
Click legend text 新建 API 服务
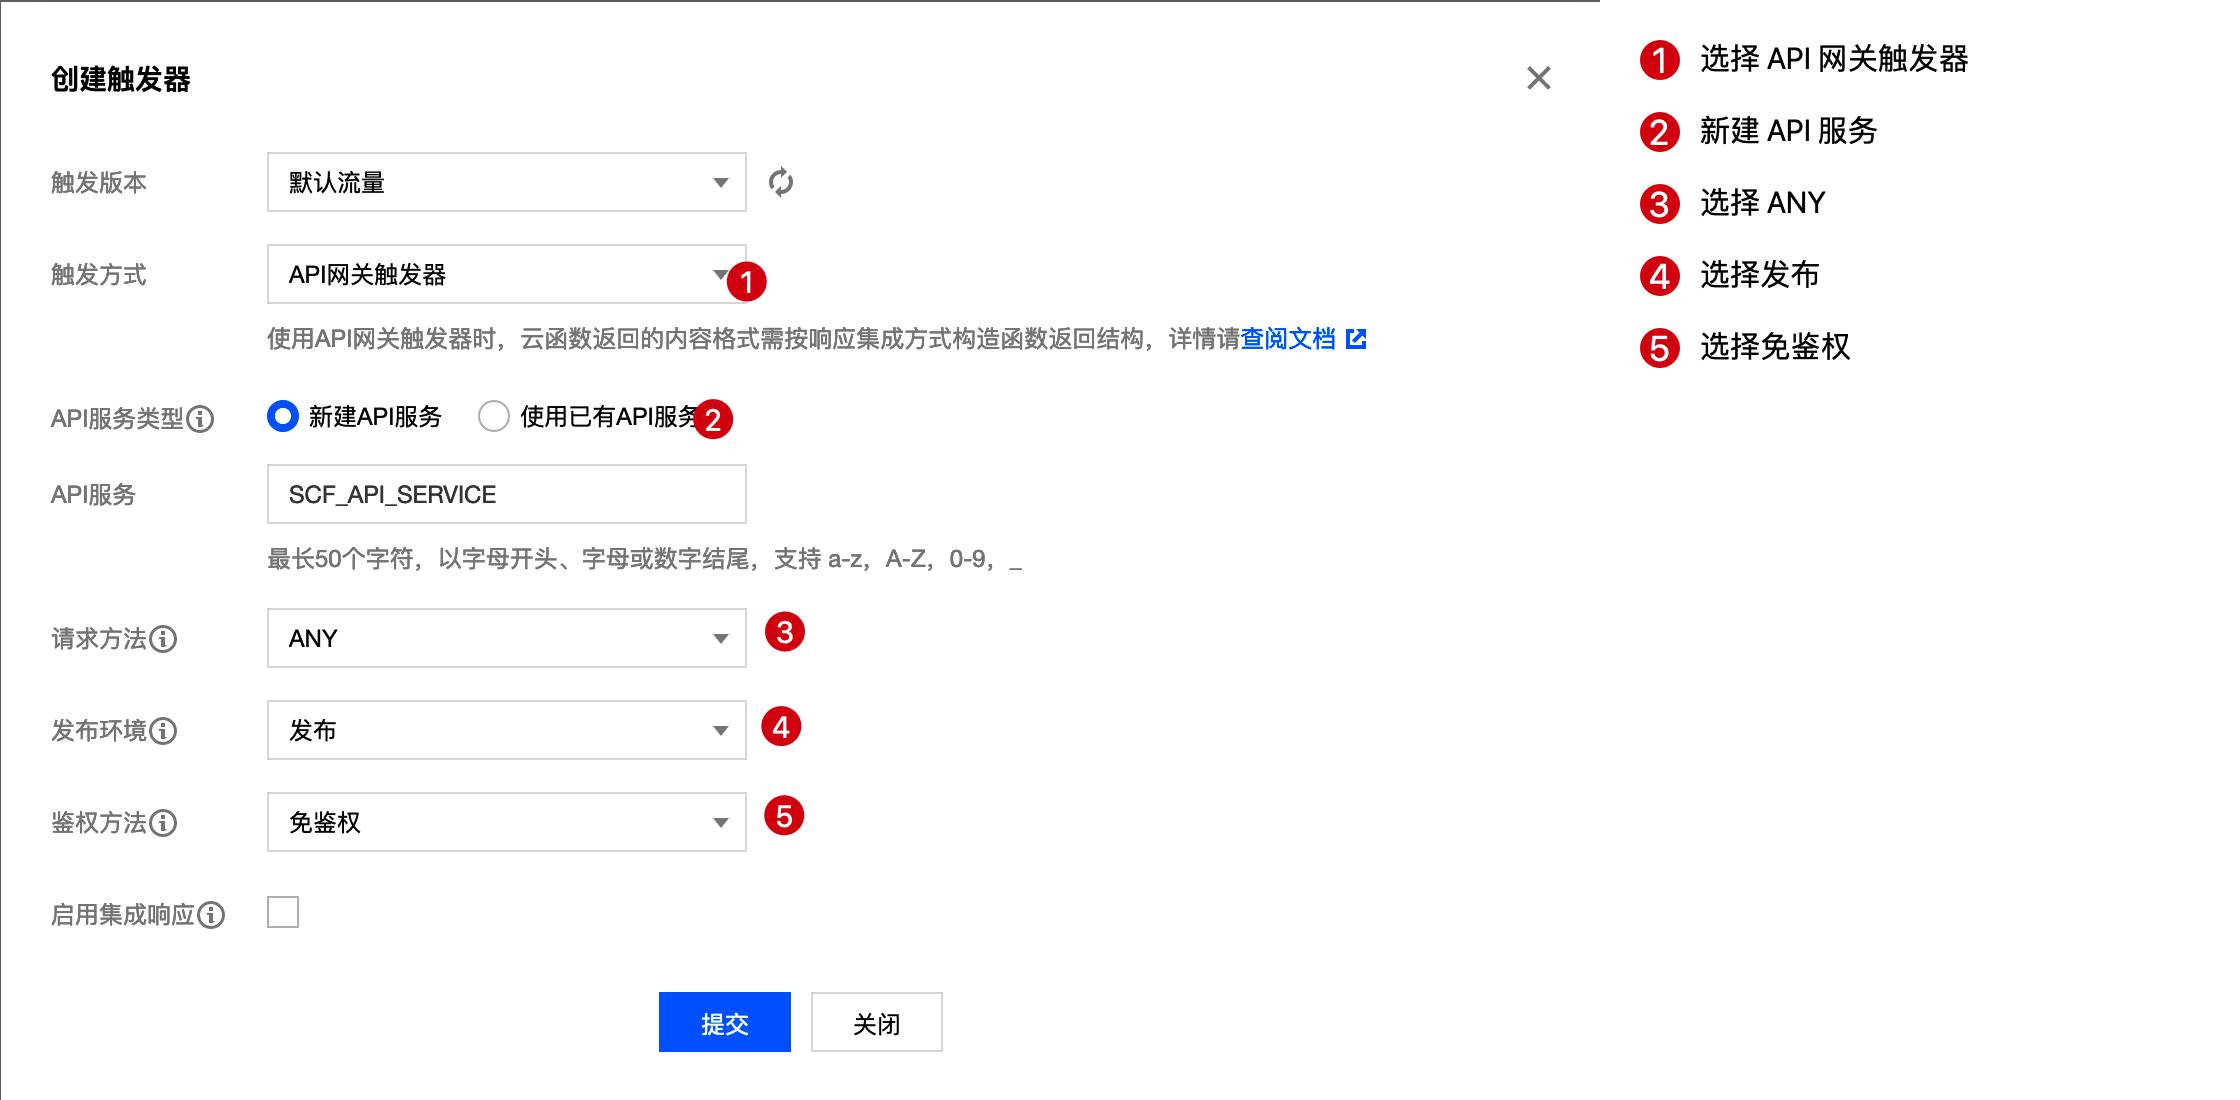[1788, 131]
